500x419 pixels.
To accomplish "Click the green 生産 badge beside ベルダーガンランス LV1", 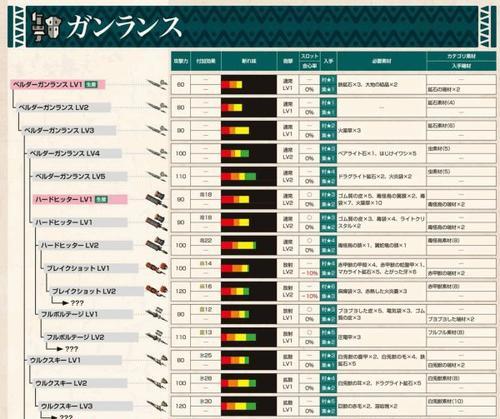I will click(91, 84).
